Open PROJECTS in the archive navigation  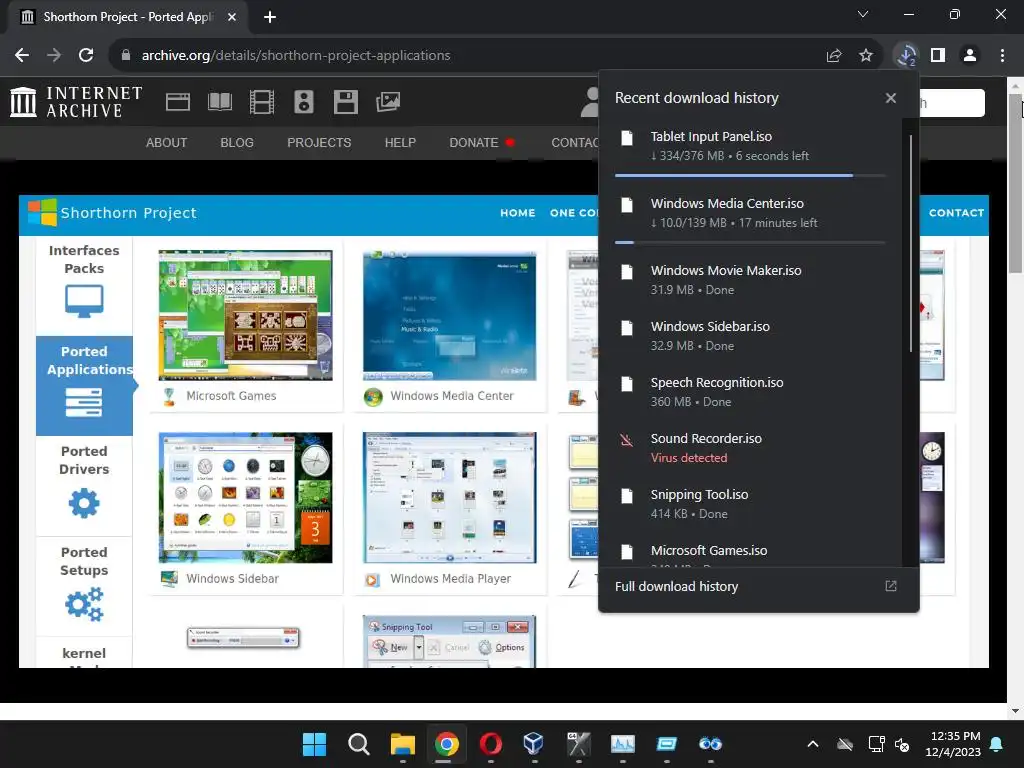pos(319,142)
